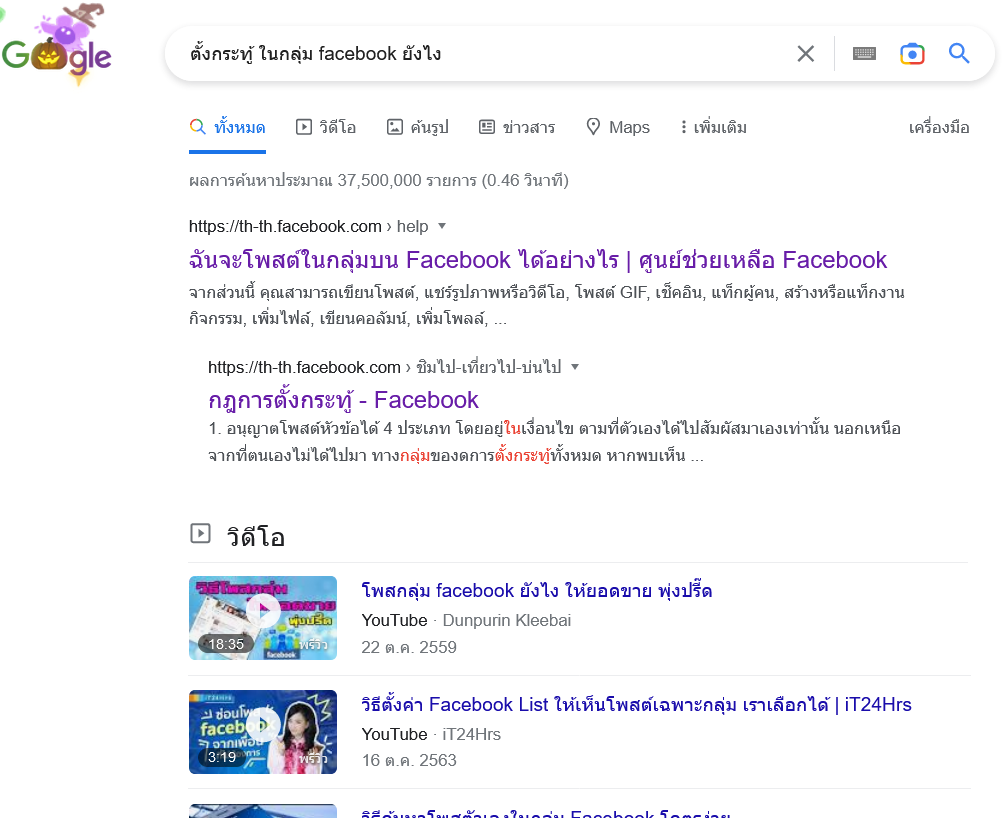Screen dimensions: 1002x818
Task: Open the Maps tab
Action: coord(618,127)
